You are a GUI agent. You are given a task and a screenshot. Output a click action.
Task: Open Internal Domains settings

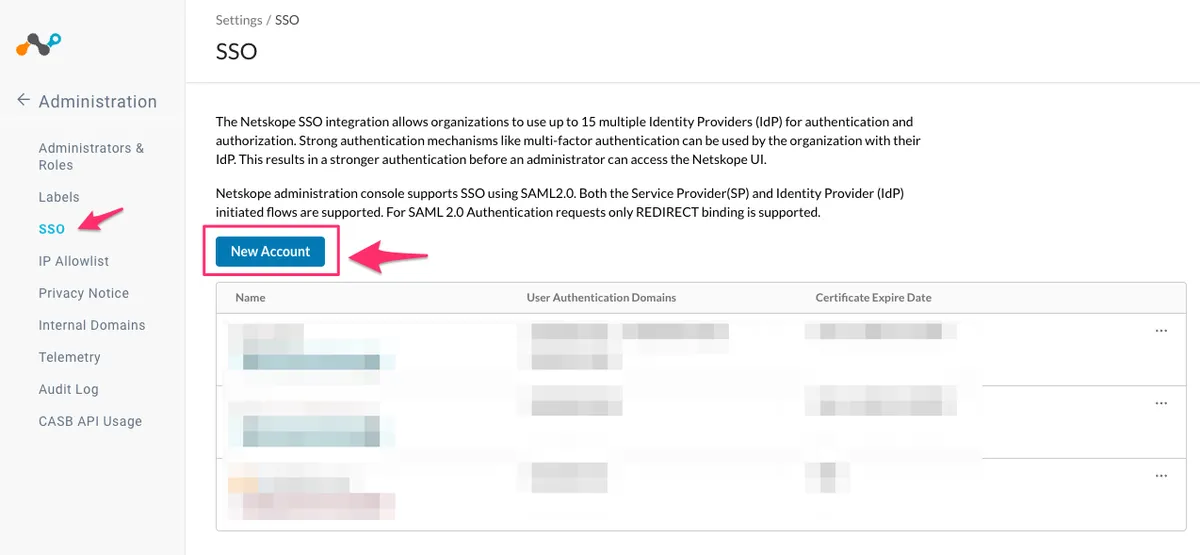[92, 325]
